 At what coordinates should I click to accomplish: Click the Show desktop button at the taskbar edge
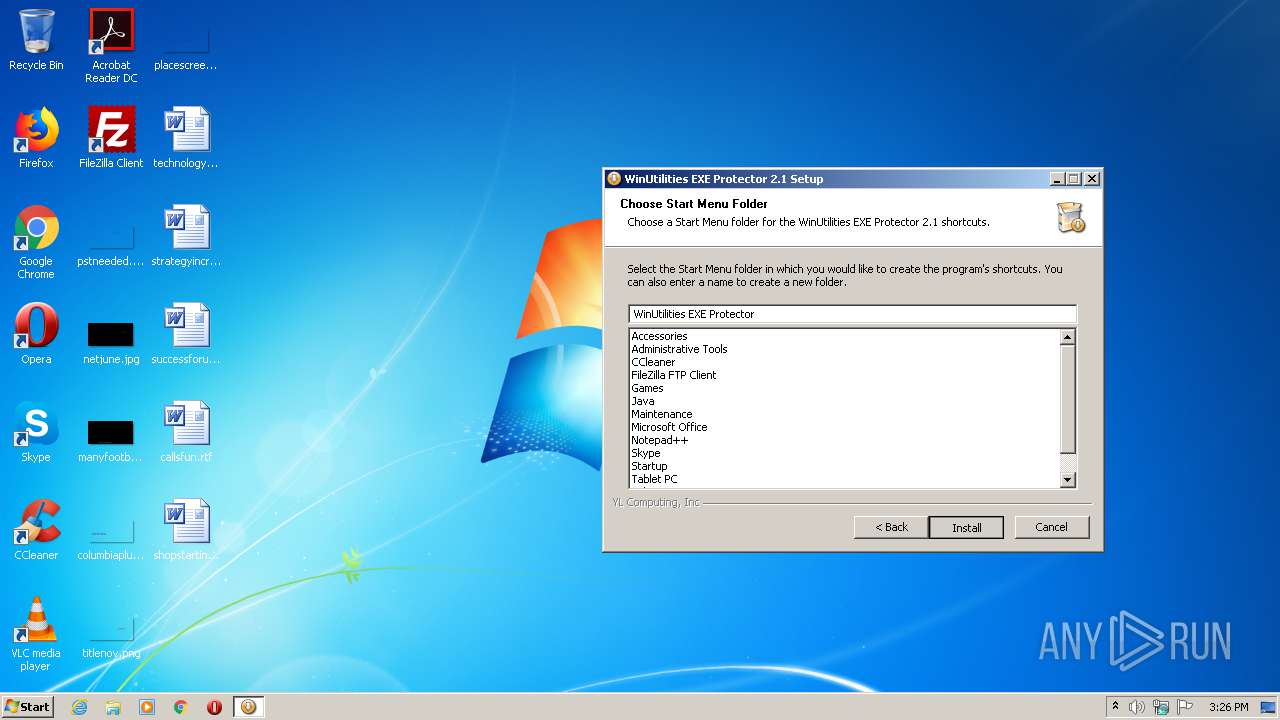[x=1269, y=707]
